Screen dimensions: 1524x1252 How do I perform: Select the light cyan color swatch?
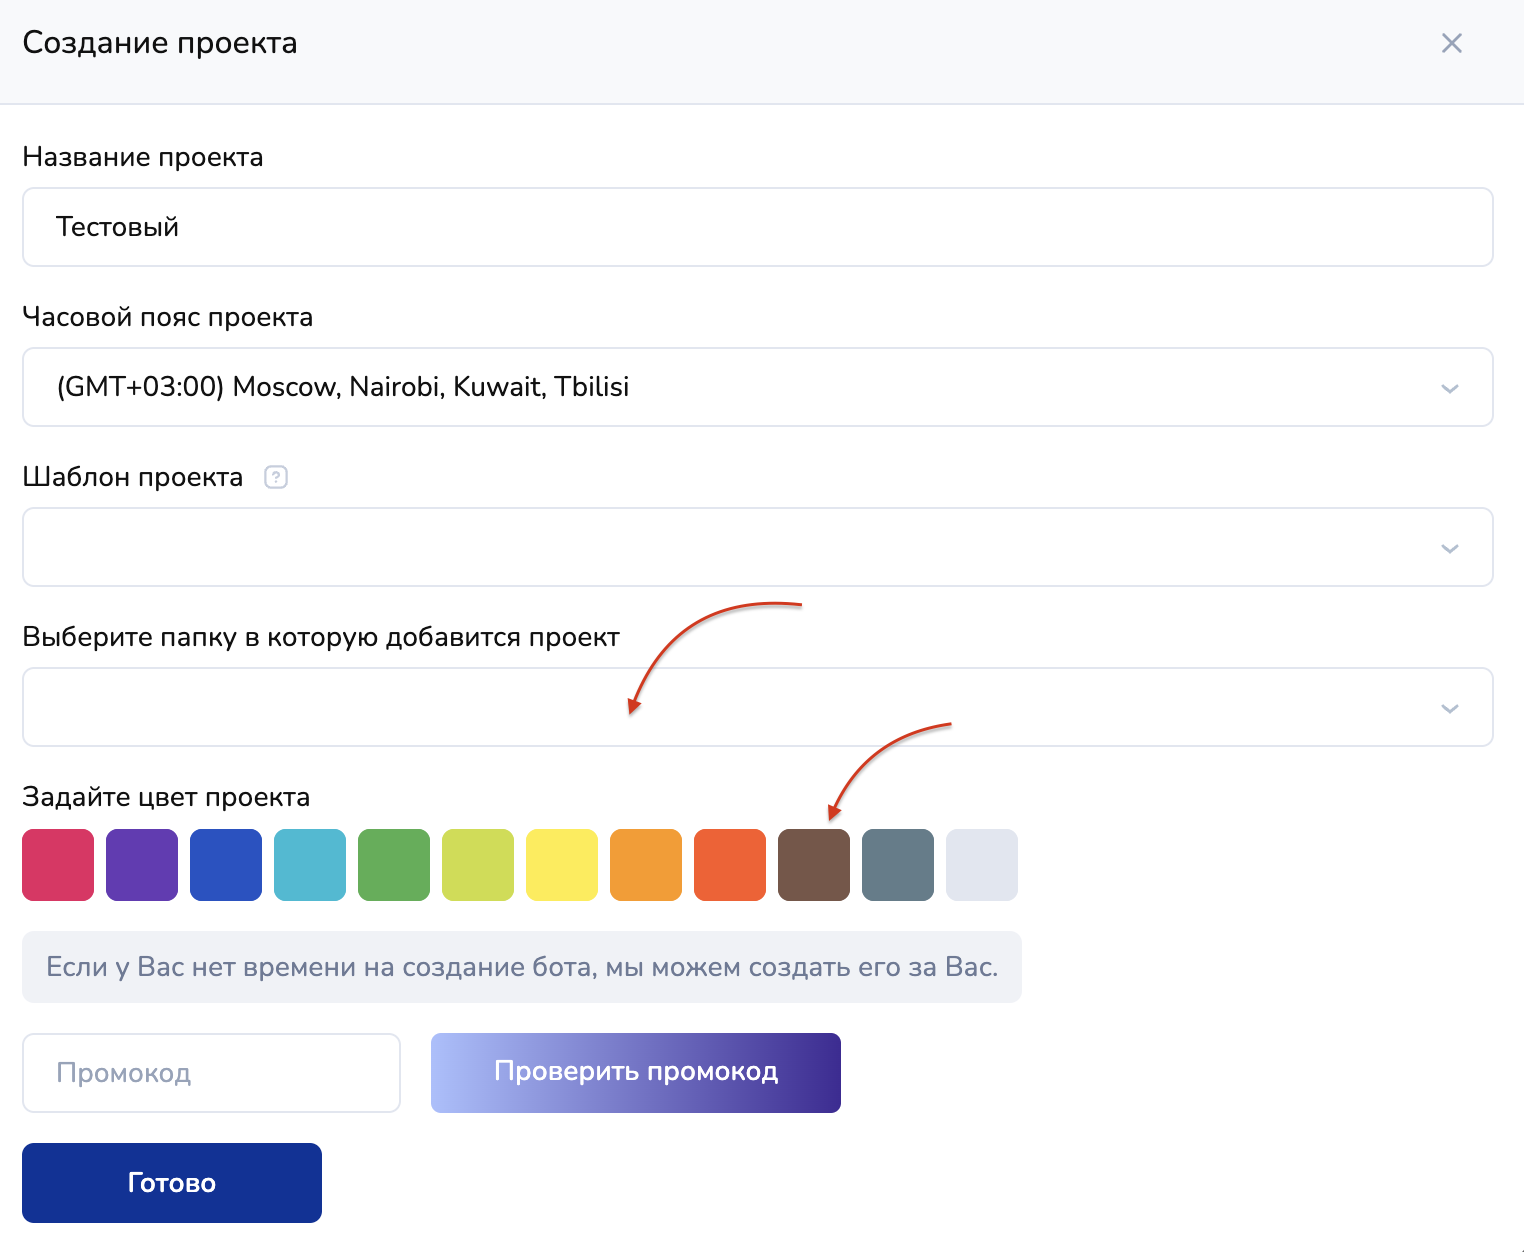pyautogui.click(x=310, y=865)
